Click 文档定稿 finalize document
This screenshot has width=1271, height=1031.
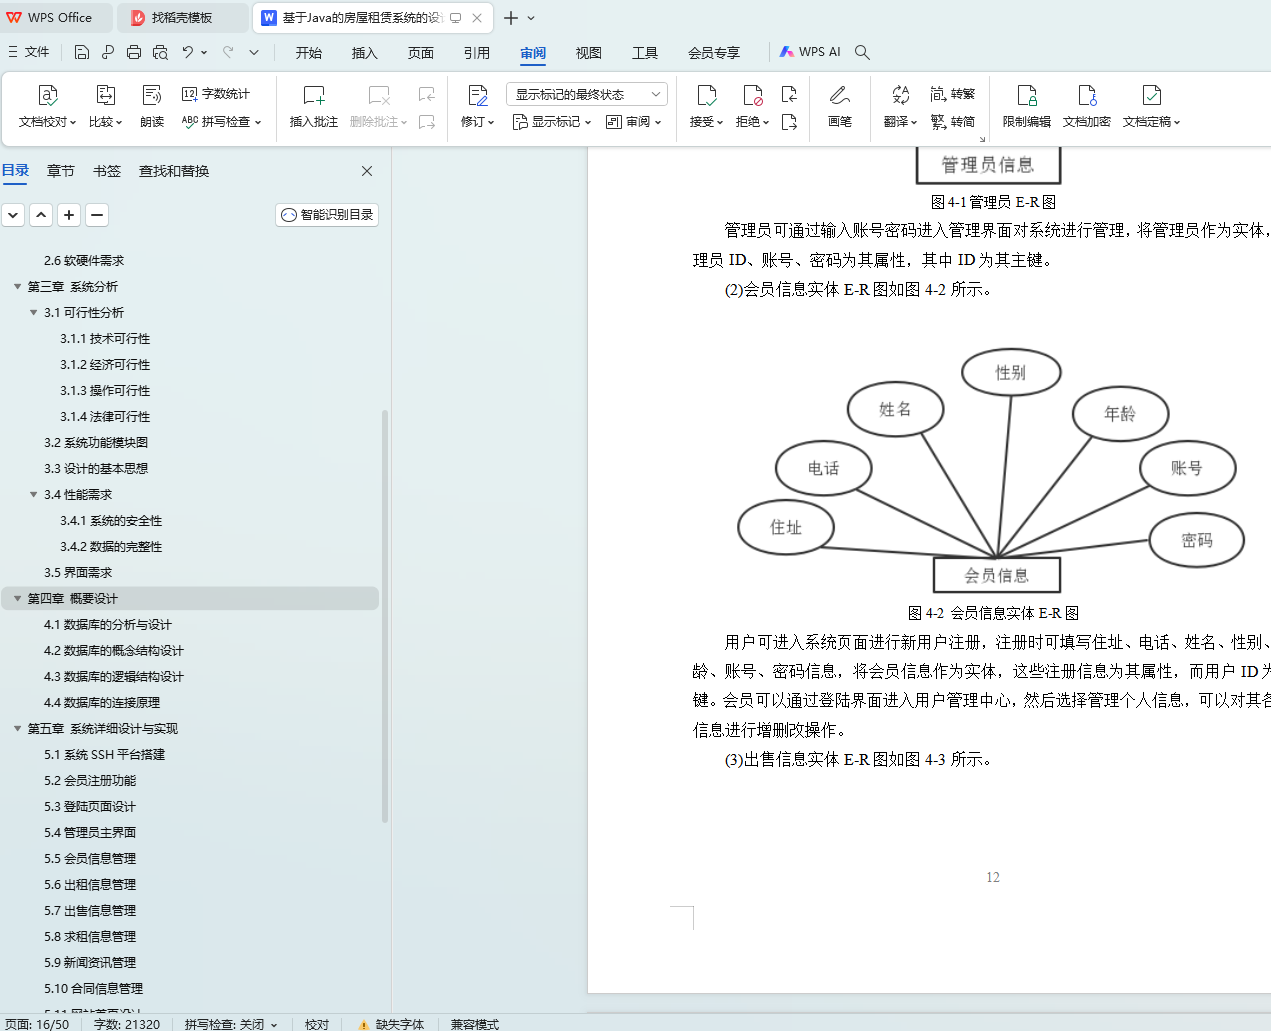click(1151, 106)
